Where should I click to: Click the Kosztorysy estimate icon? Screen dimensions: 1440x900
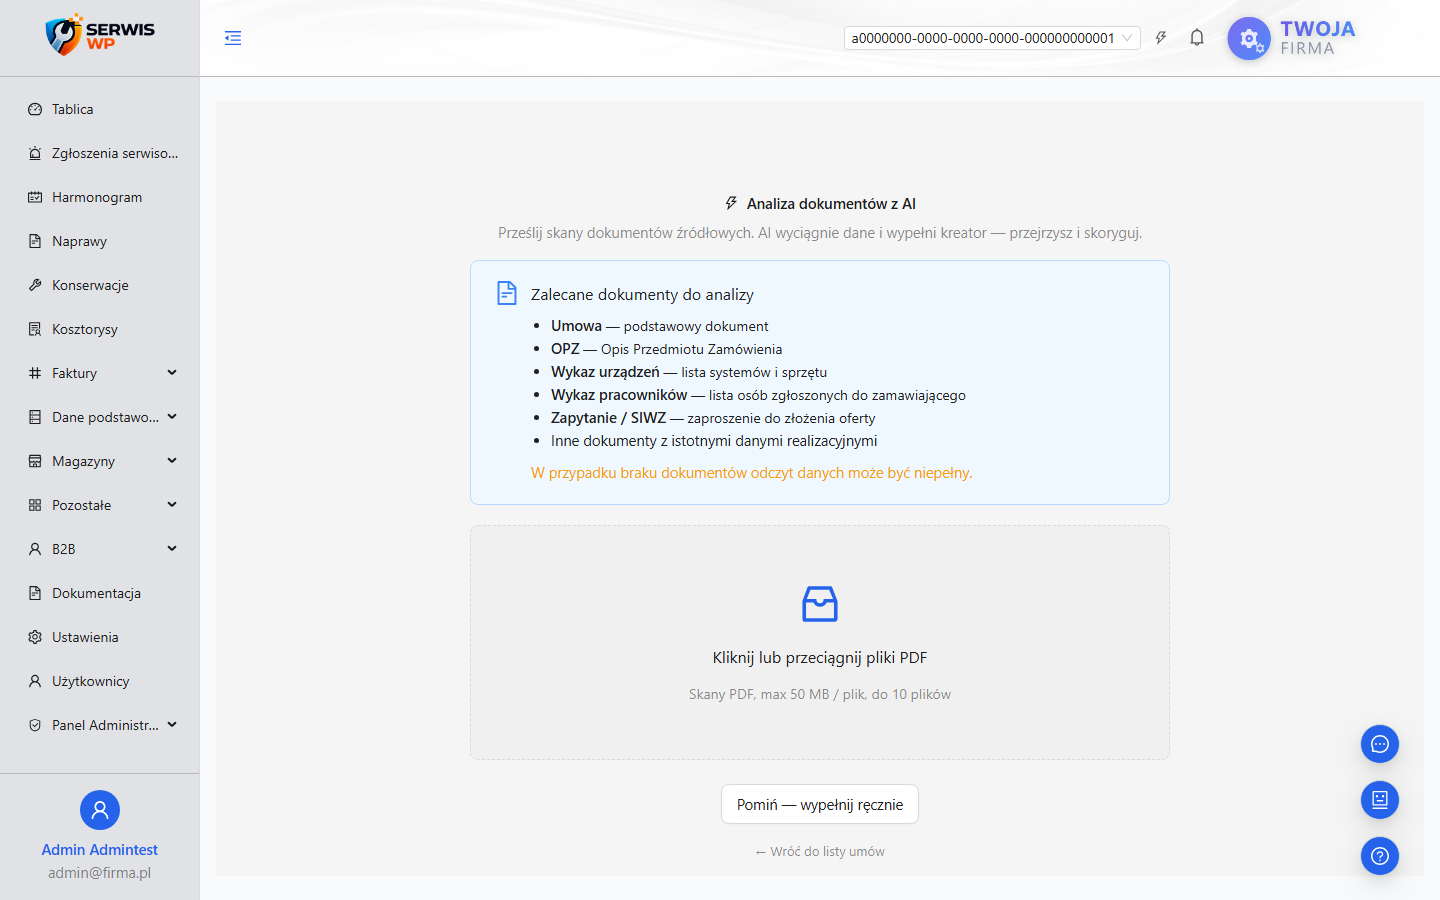pyautogui.click(x=35, y=329)
